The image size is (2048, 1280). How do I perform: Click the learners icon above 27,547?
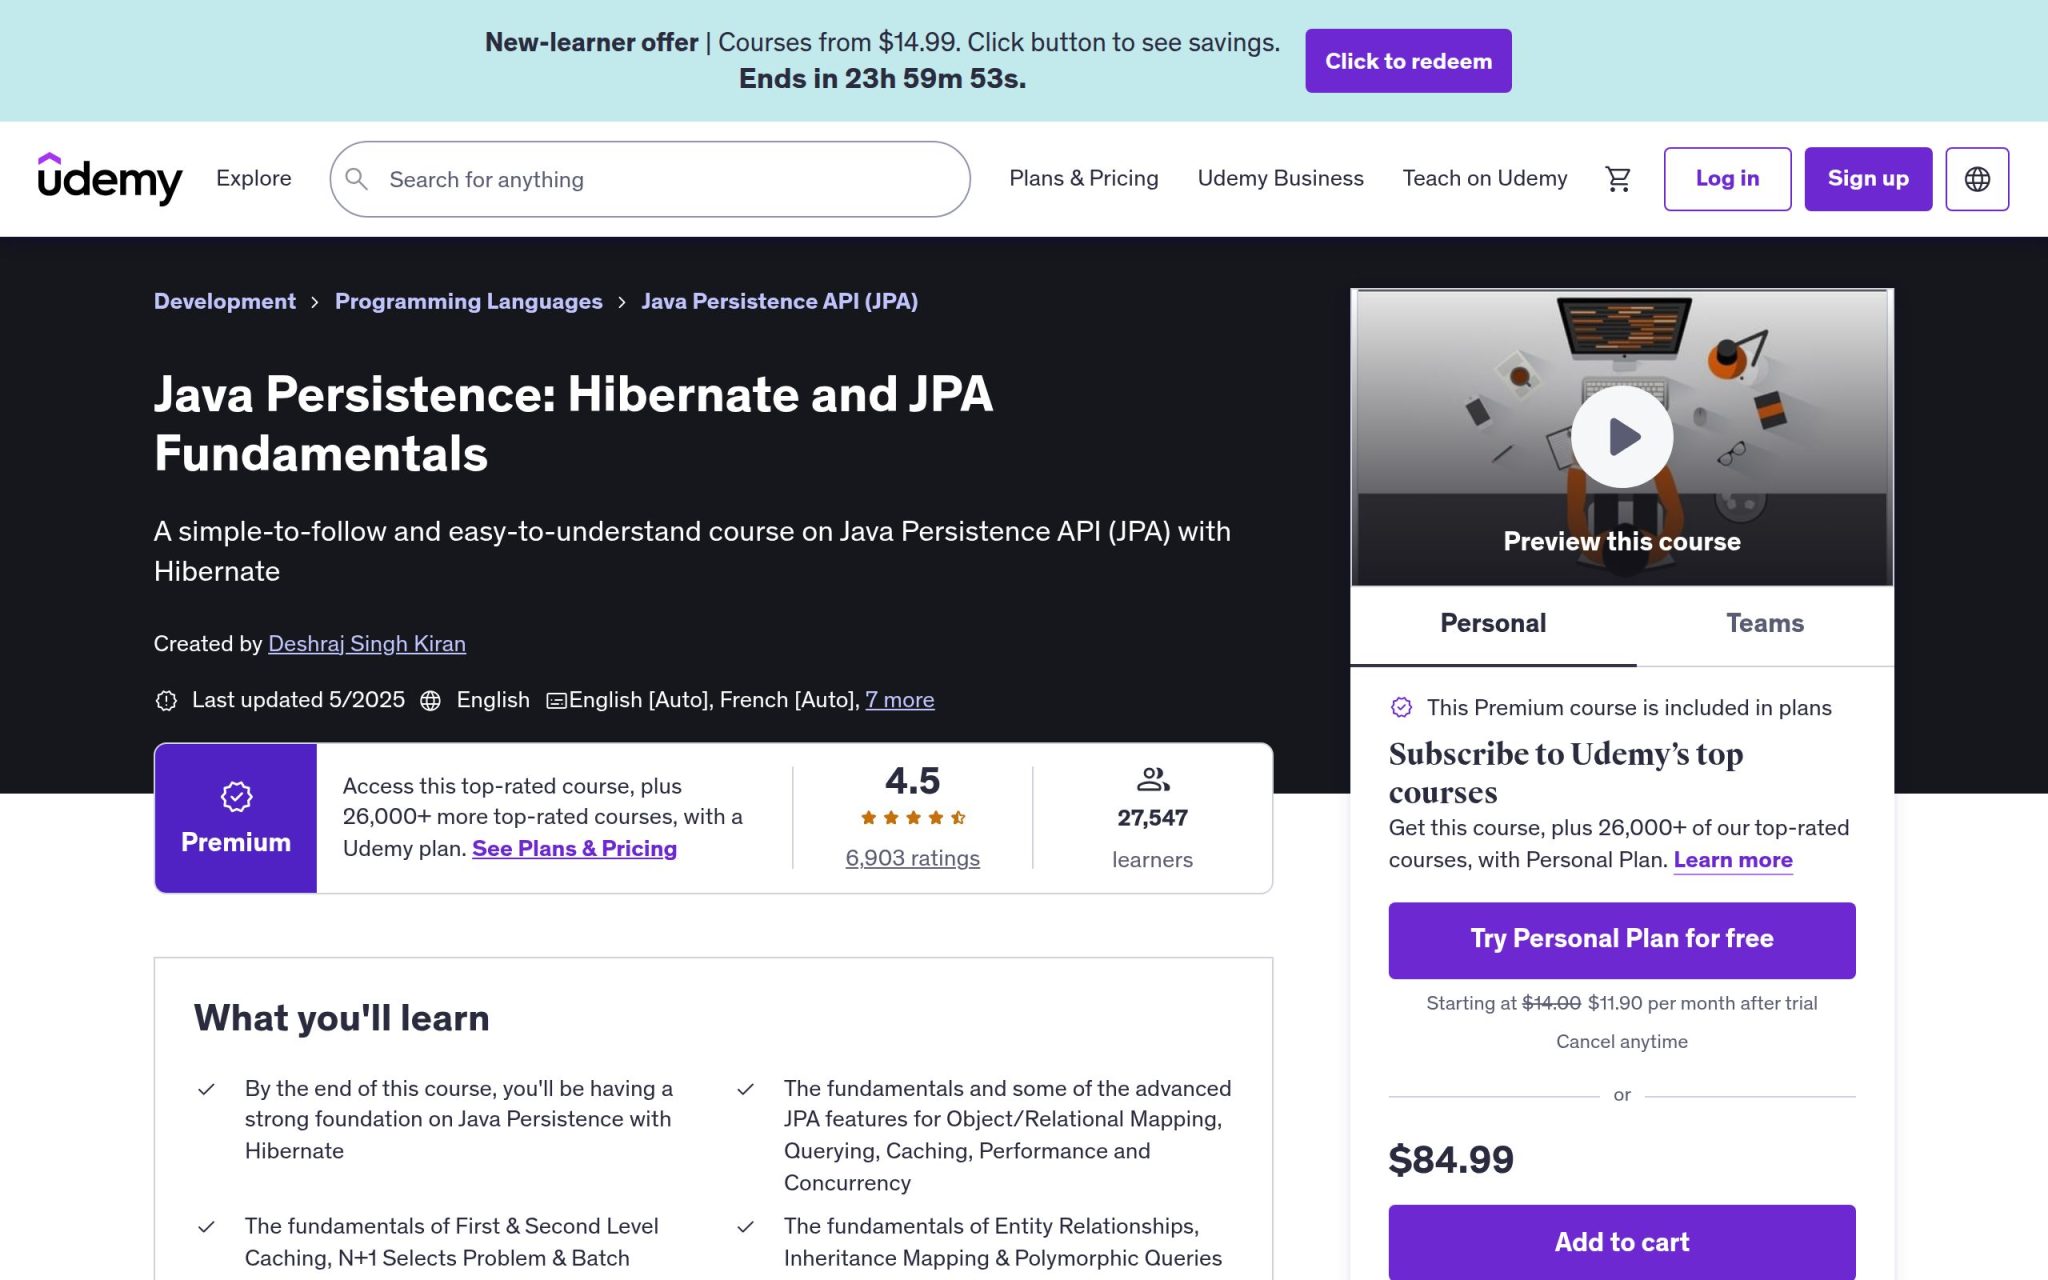(1152, 778)
